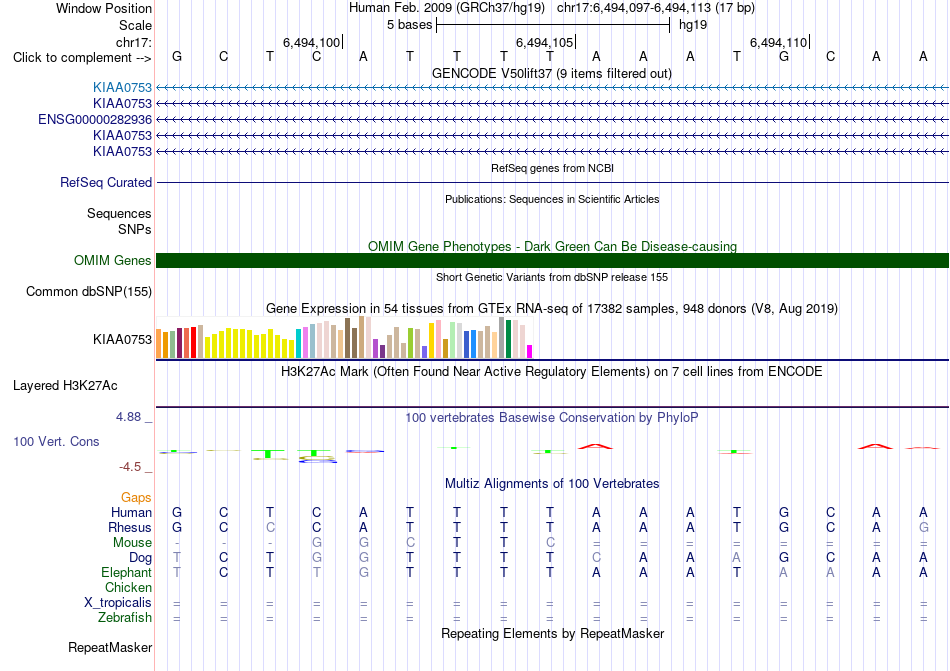Screen dimensions: 950x671
Task: Select the 'Rhesus' alignment row label
Action: 130,527
